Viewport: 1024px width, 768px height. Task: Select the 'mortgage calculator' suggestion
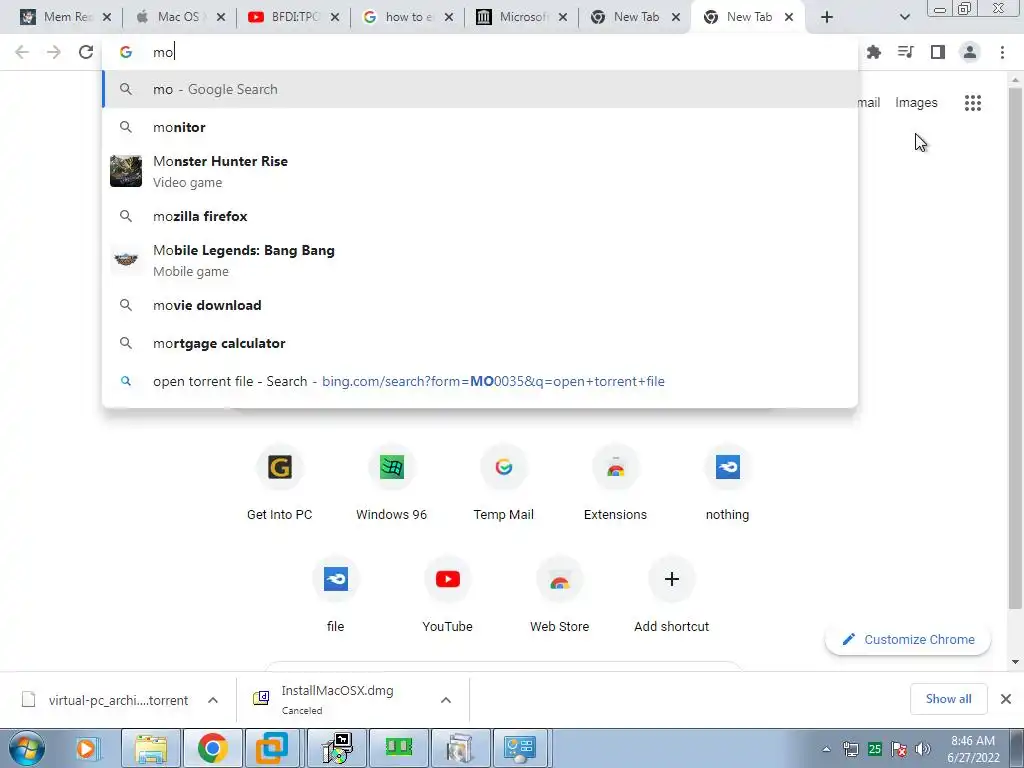(480, 343)
